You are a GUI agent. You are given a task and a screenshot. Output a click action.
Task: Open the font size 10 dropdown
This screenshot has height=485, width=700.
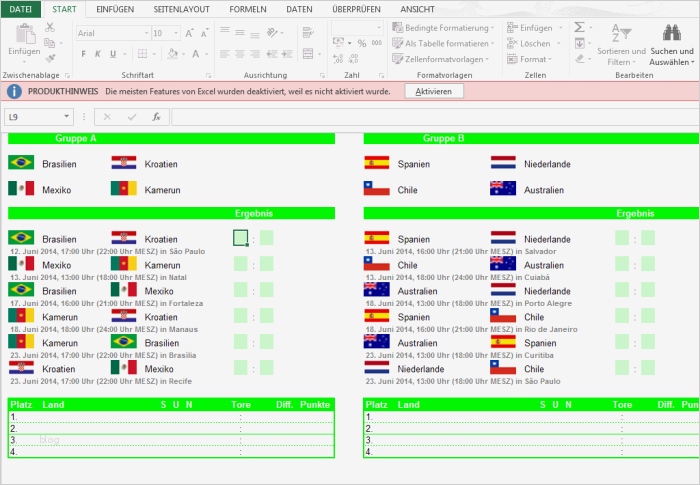pos(176,33)
